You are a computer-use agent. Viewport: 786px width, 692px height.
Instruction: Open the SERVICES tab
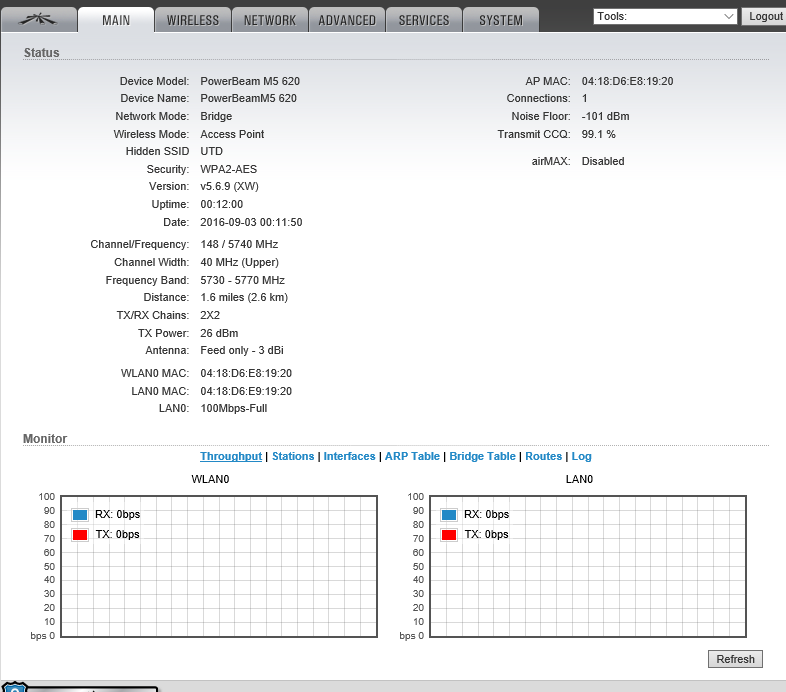tap(424, 20)
